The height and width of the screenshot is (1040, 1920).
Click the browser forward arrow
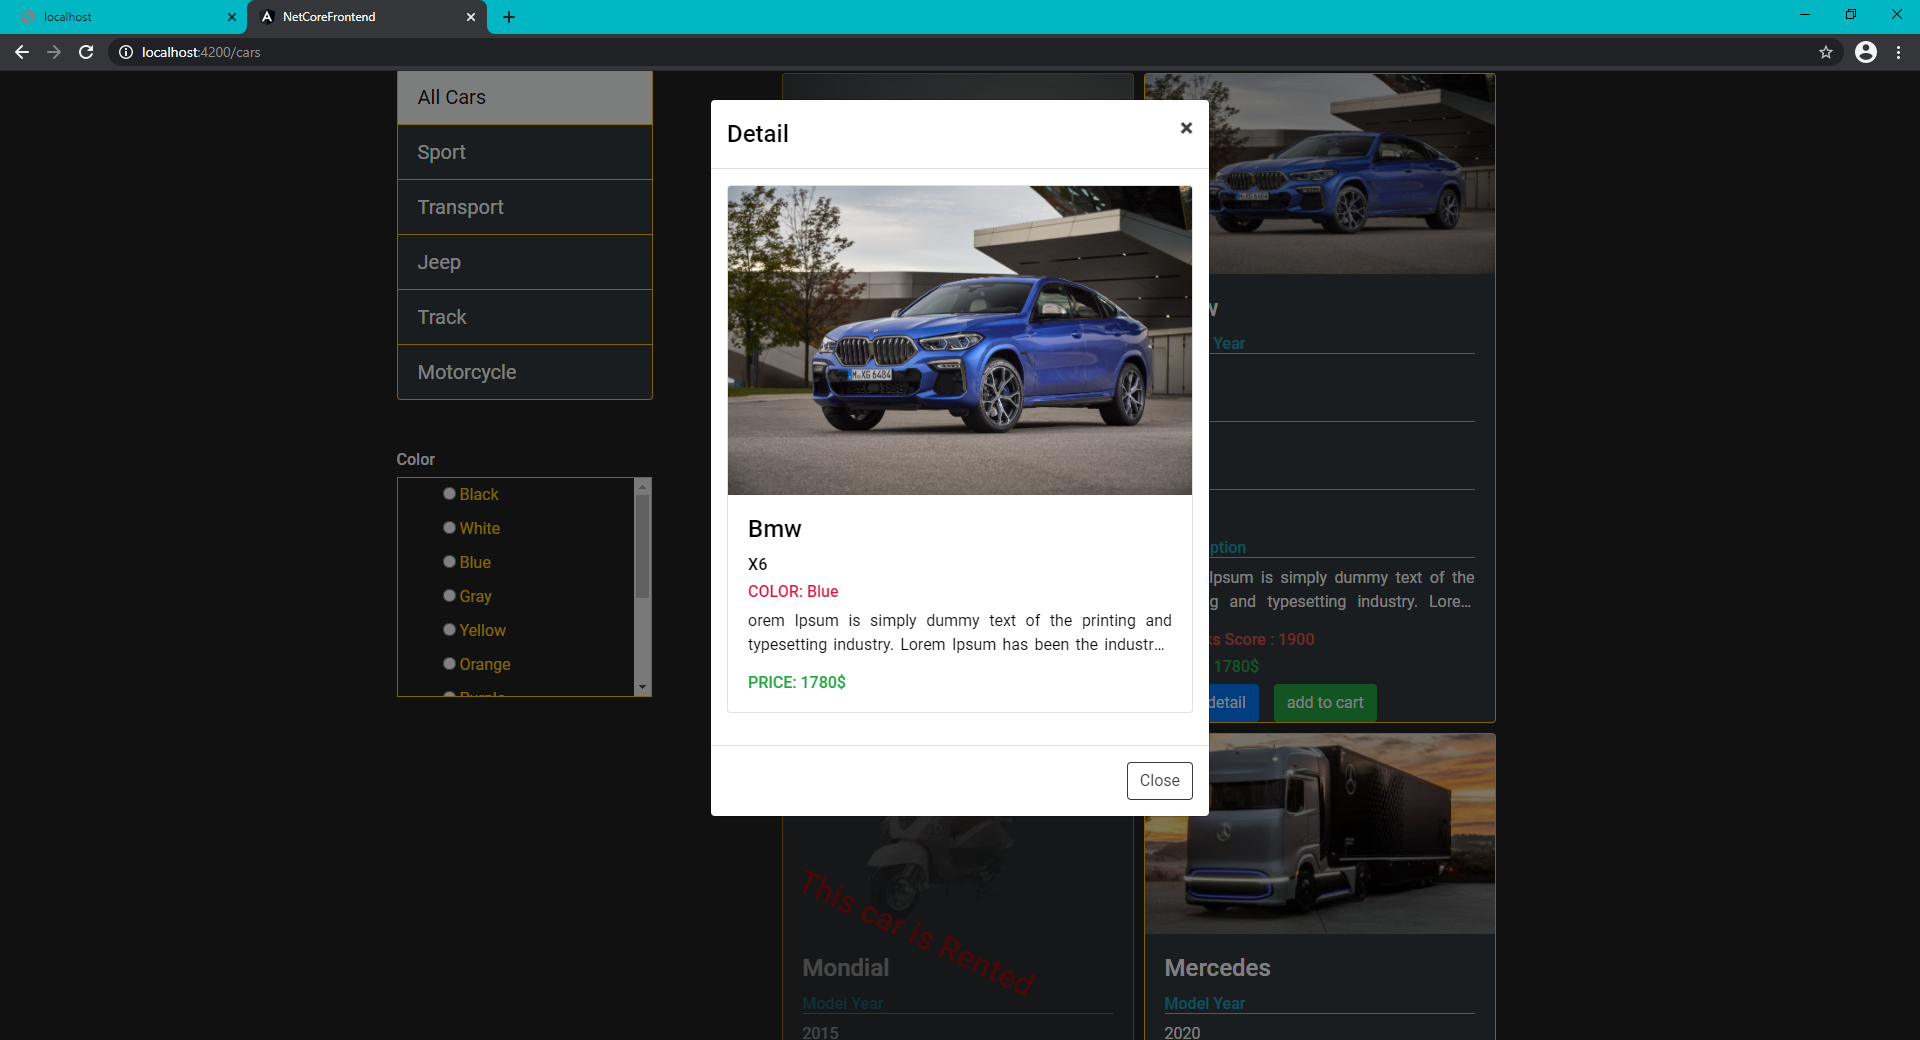click(x=54, y=52)
